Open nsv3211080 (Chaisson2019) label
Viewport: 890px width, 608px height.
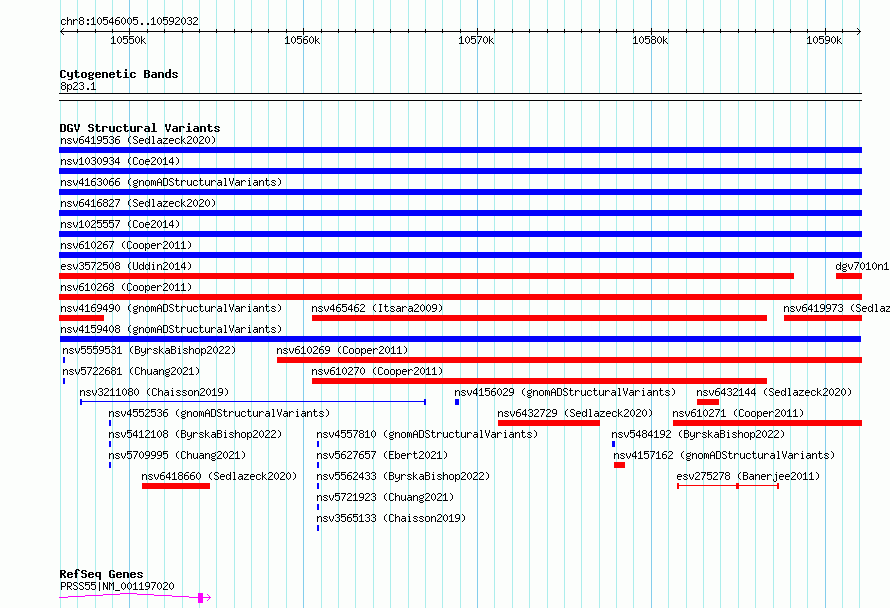154,392
